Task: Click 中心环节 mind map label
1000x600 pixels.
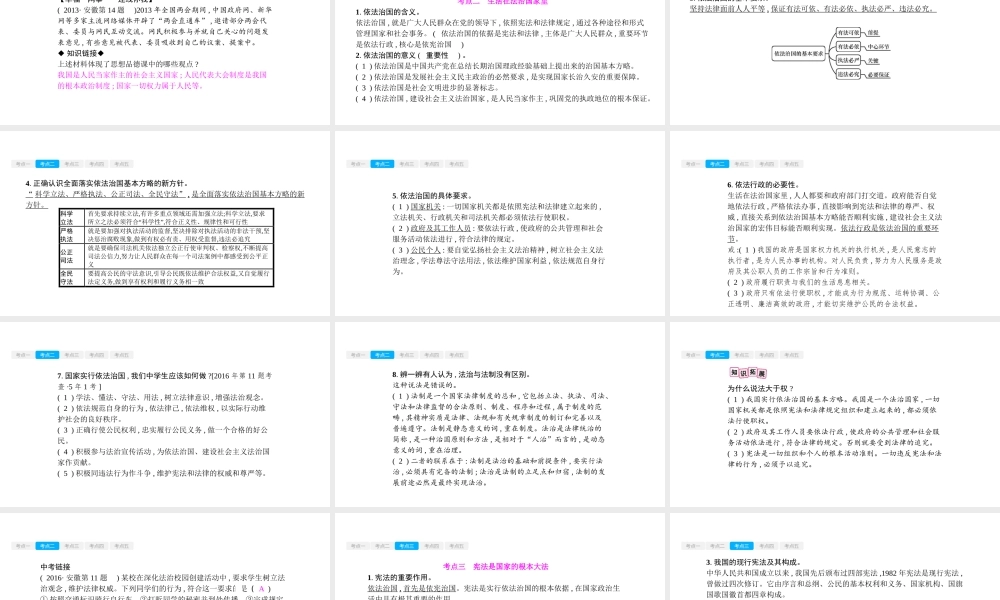Action: 878,47
